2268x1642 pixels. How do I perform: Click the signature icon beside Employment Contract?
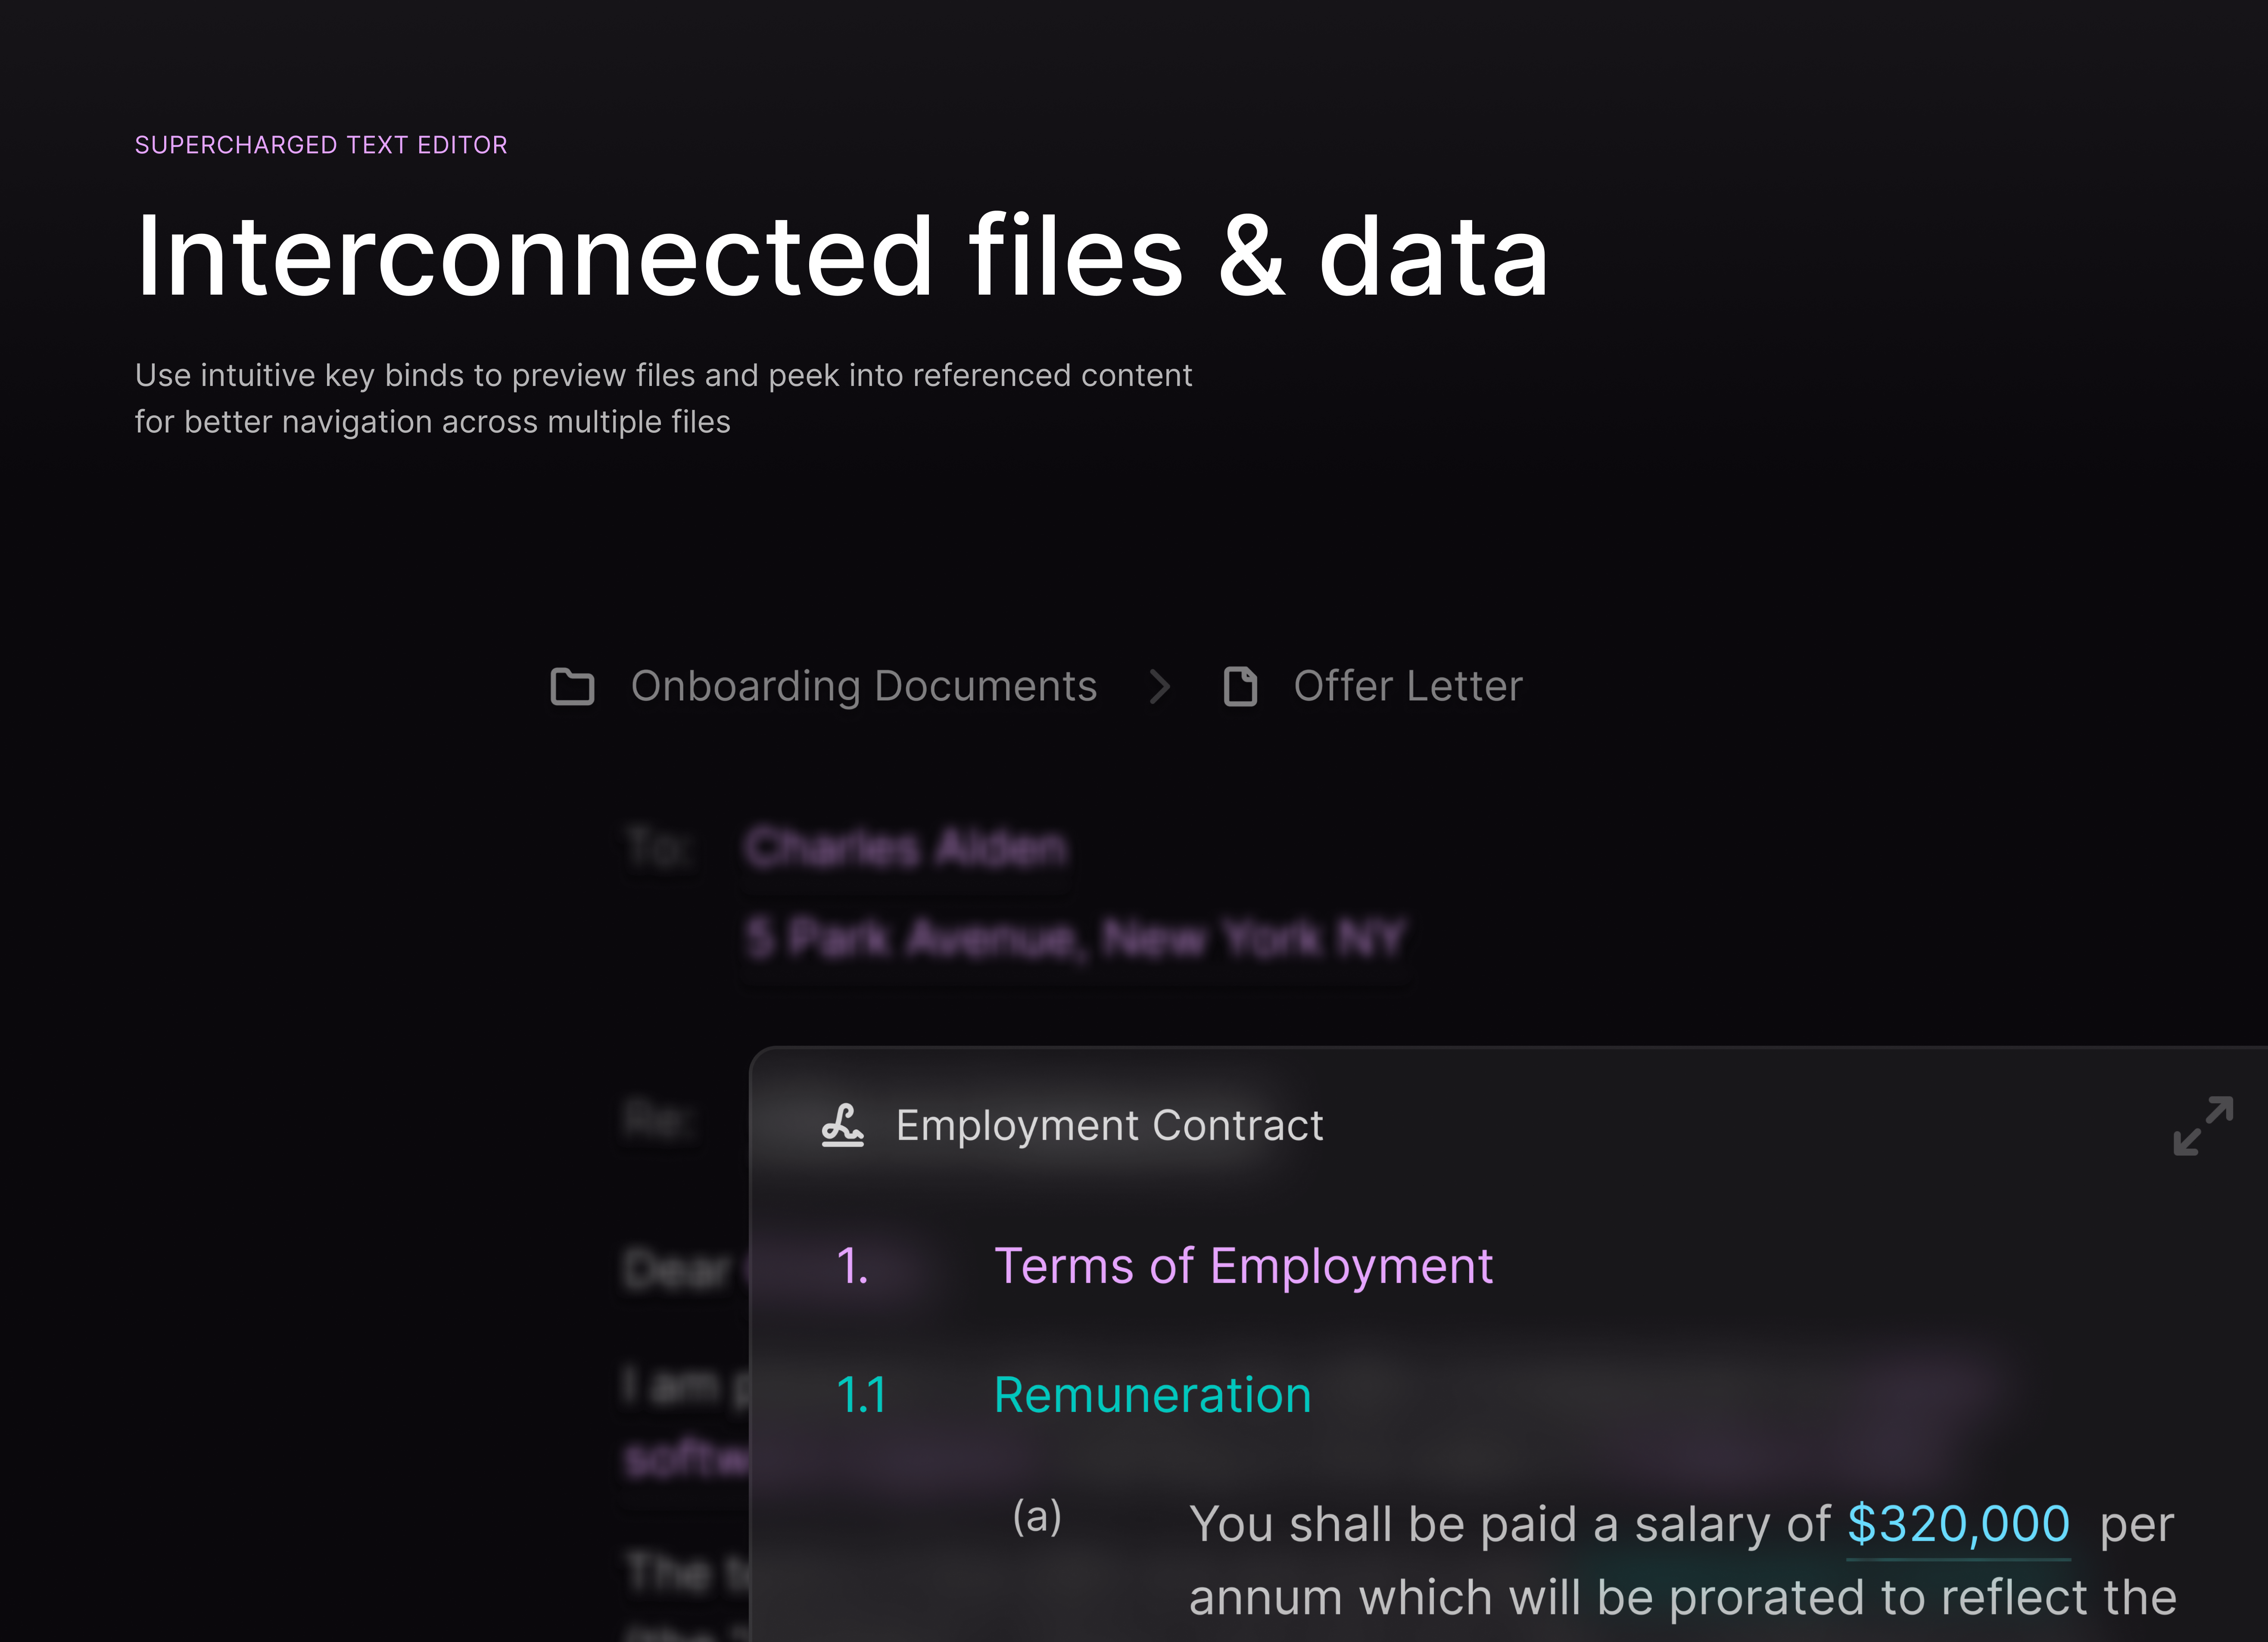pyautogui.click(x=842, y=1126)
